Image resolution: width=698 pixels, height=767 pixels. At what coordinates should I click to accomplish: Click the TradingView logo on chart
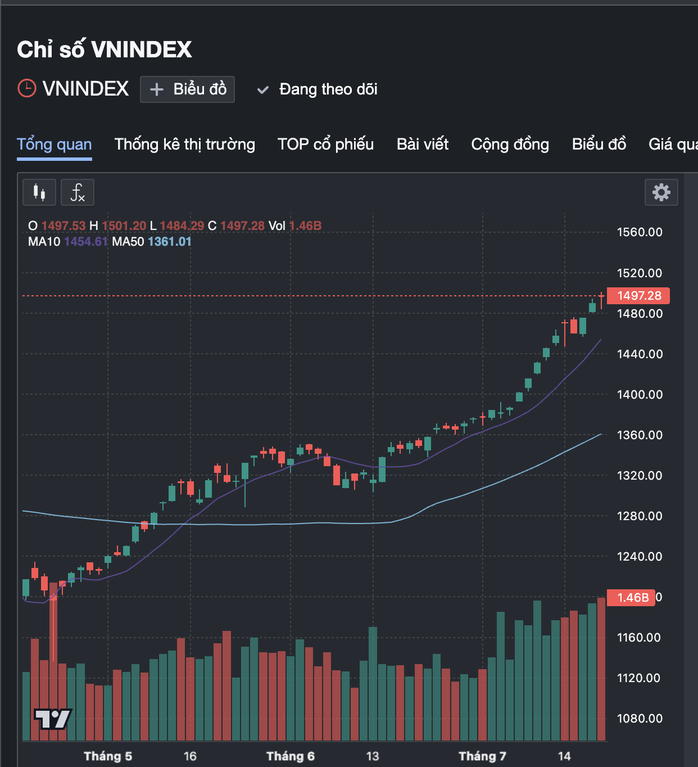coord(53,718)
